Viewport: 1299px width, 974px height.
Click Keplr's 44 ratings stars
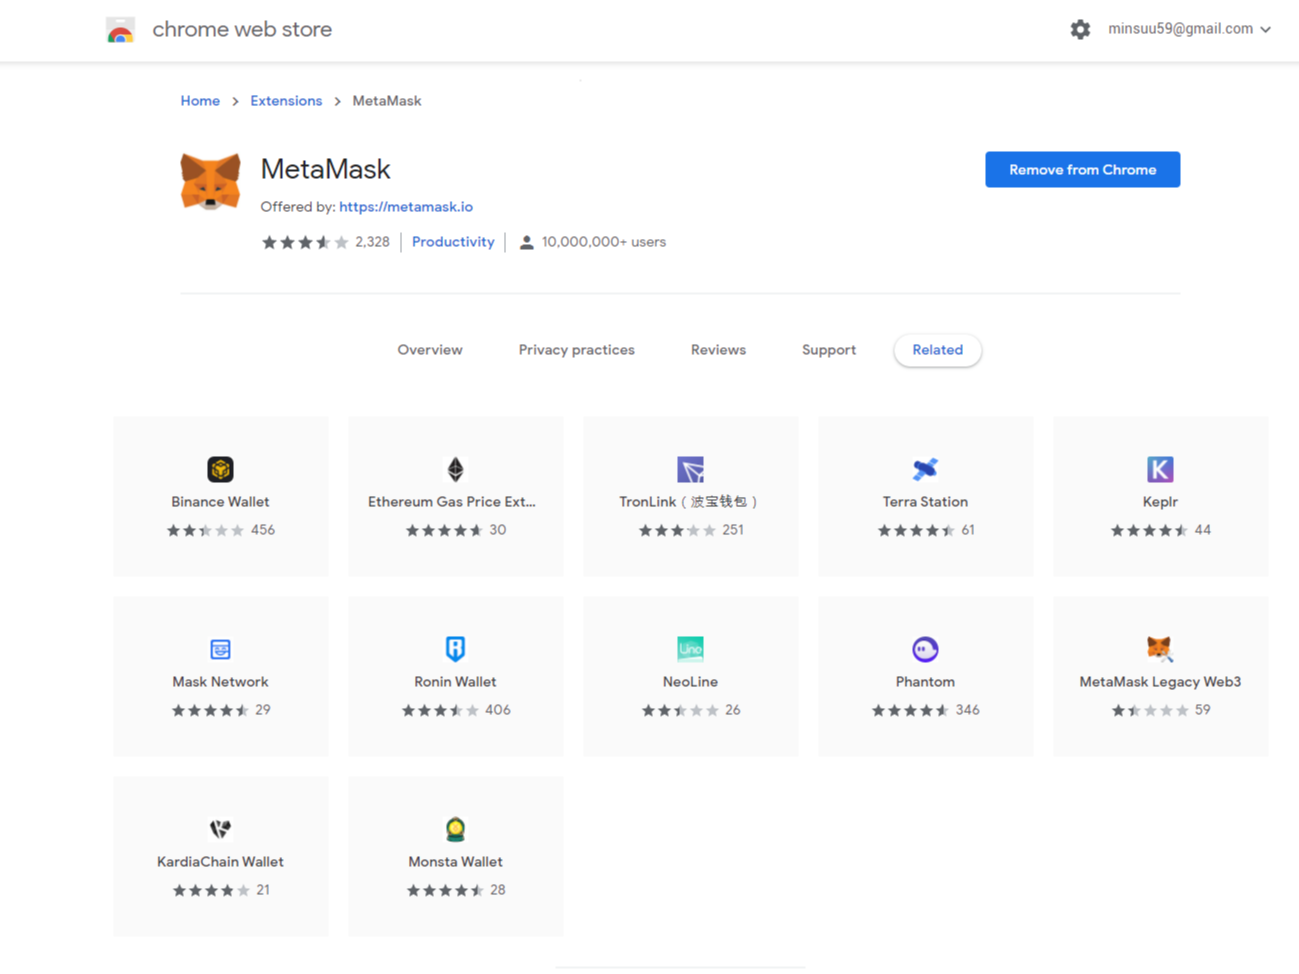pos(1149,531)
